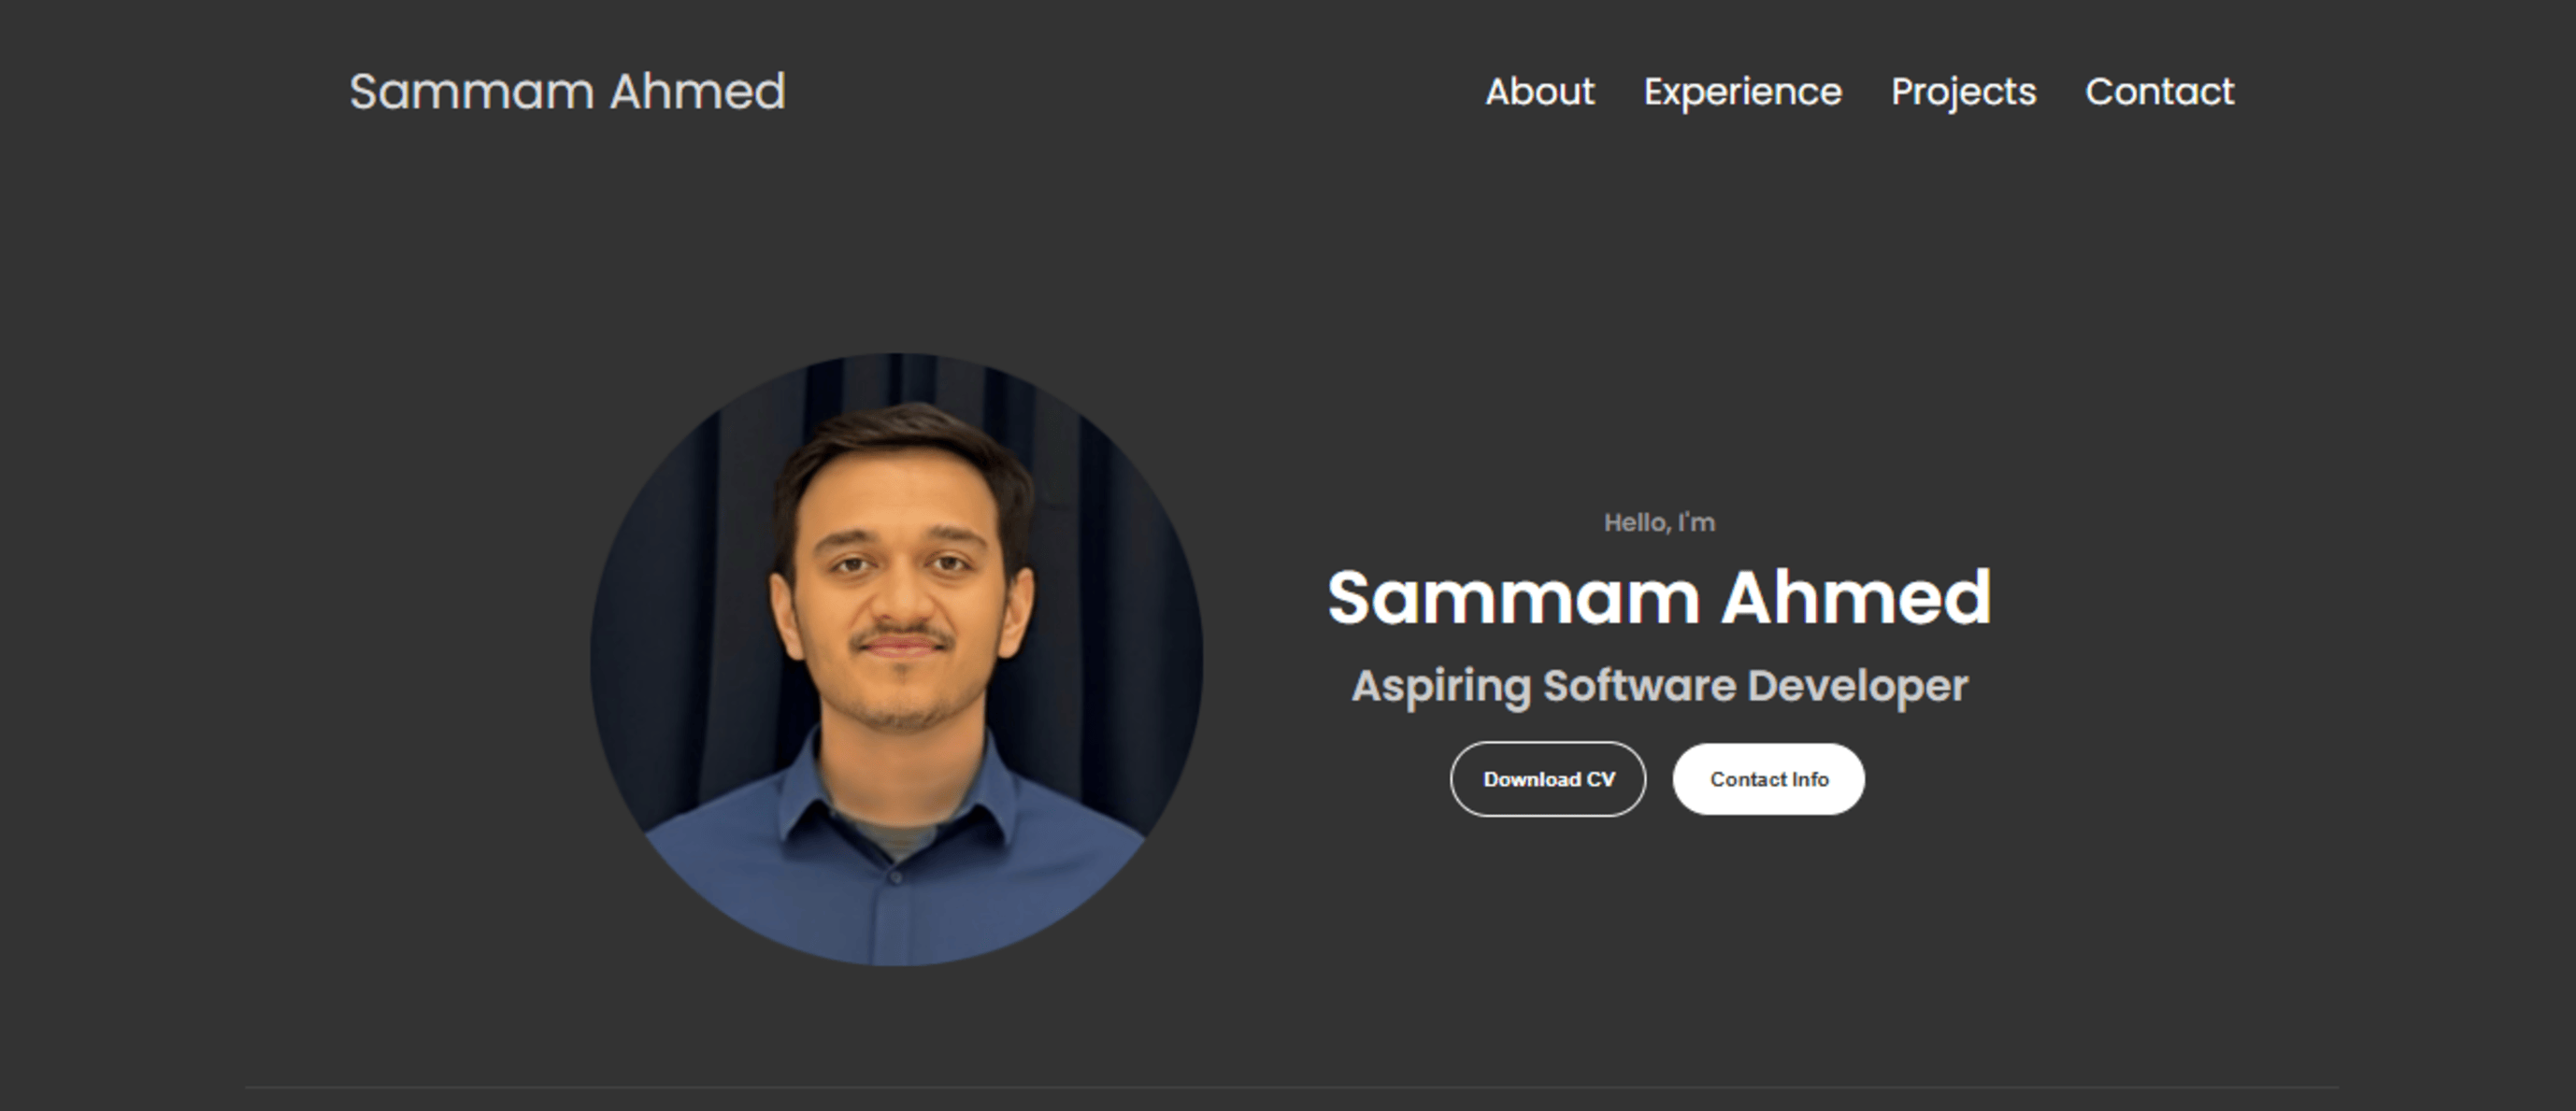Click the Download CV button
This screenshot has height=1111, width=2576.
(x=1547, y=779)
